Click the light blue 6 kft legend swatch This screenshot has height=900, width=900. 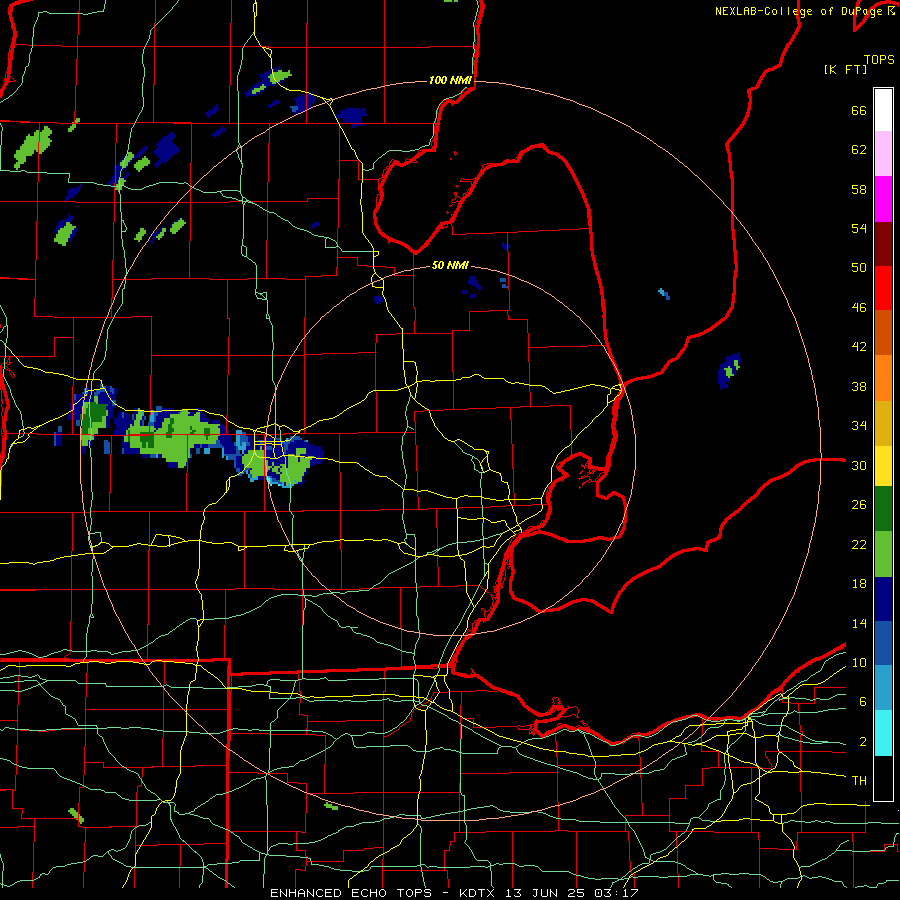[x=883, y=688]
